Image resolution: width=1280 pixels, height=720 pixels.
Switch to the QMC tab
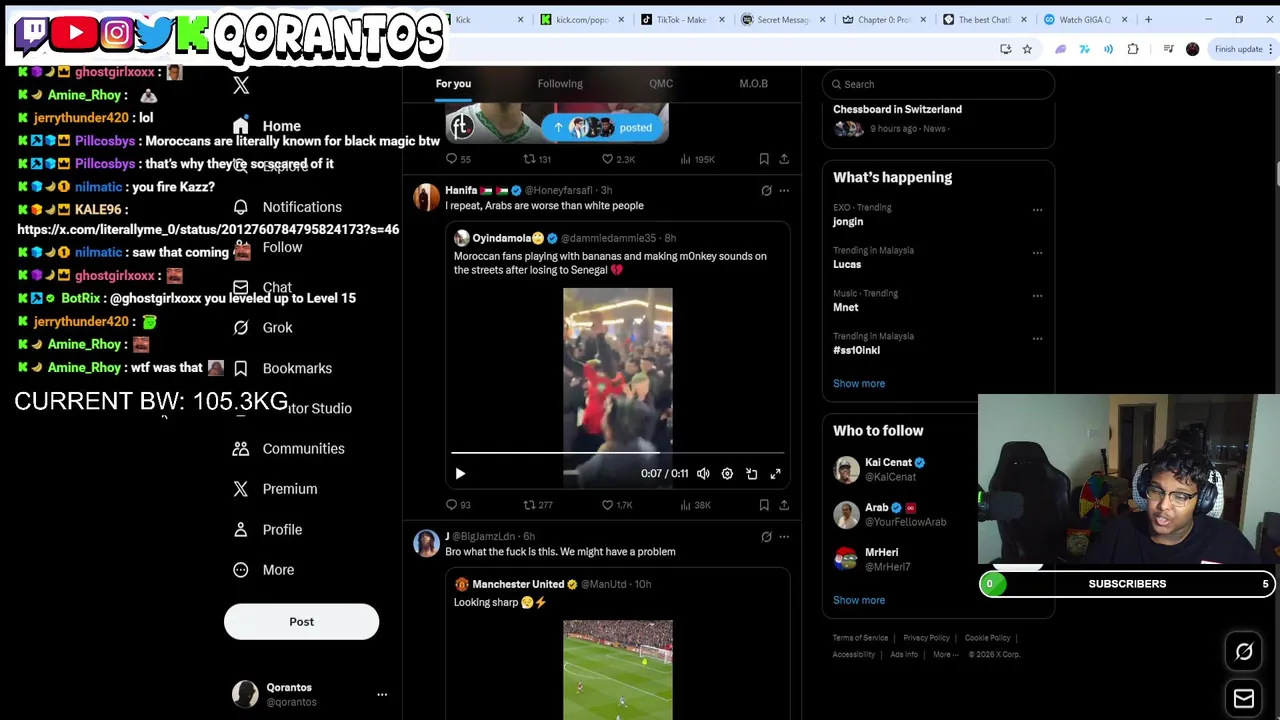(661, 84)
